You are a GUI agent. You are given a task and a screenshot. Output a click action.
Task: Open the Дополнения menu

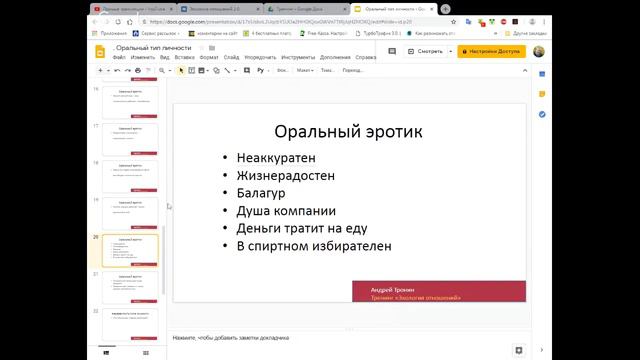point(335,58)
